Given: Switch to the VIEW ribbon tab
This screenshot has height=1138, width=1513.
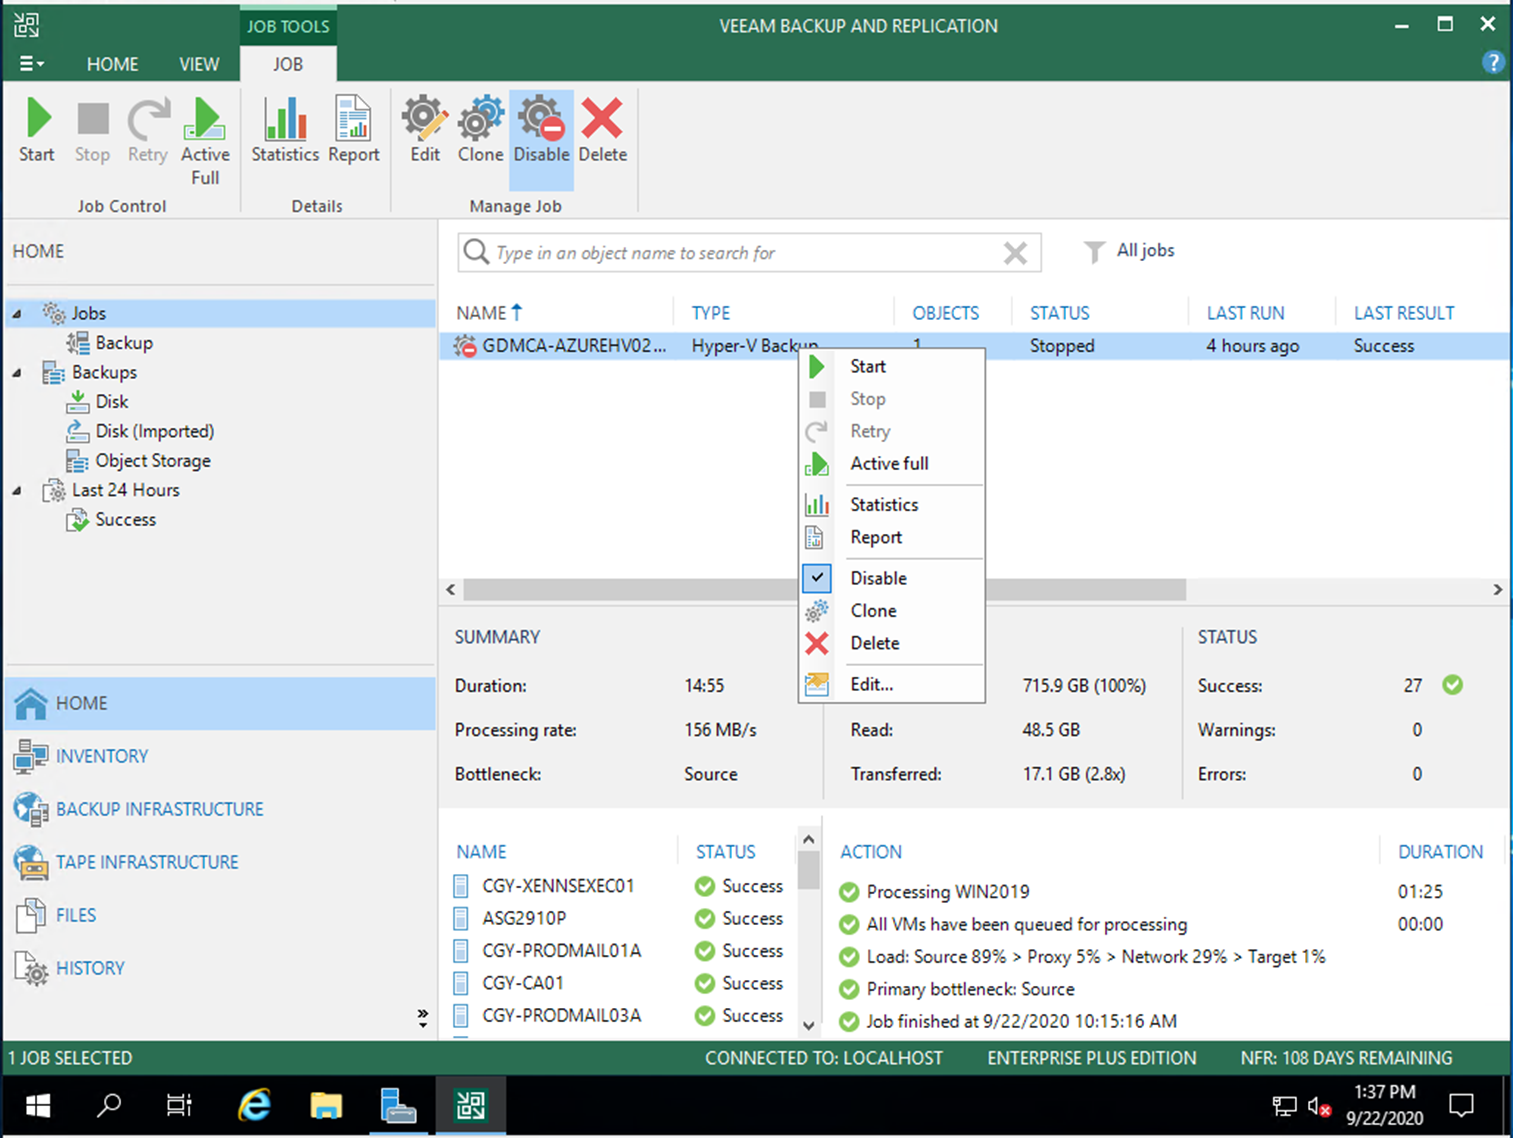Looking at the screenshot, I should click(x=199, y=64).
